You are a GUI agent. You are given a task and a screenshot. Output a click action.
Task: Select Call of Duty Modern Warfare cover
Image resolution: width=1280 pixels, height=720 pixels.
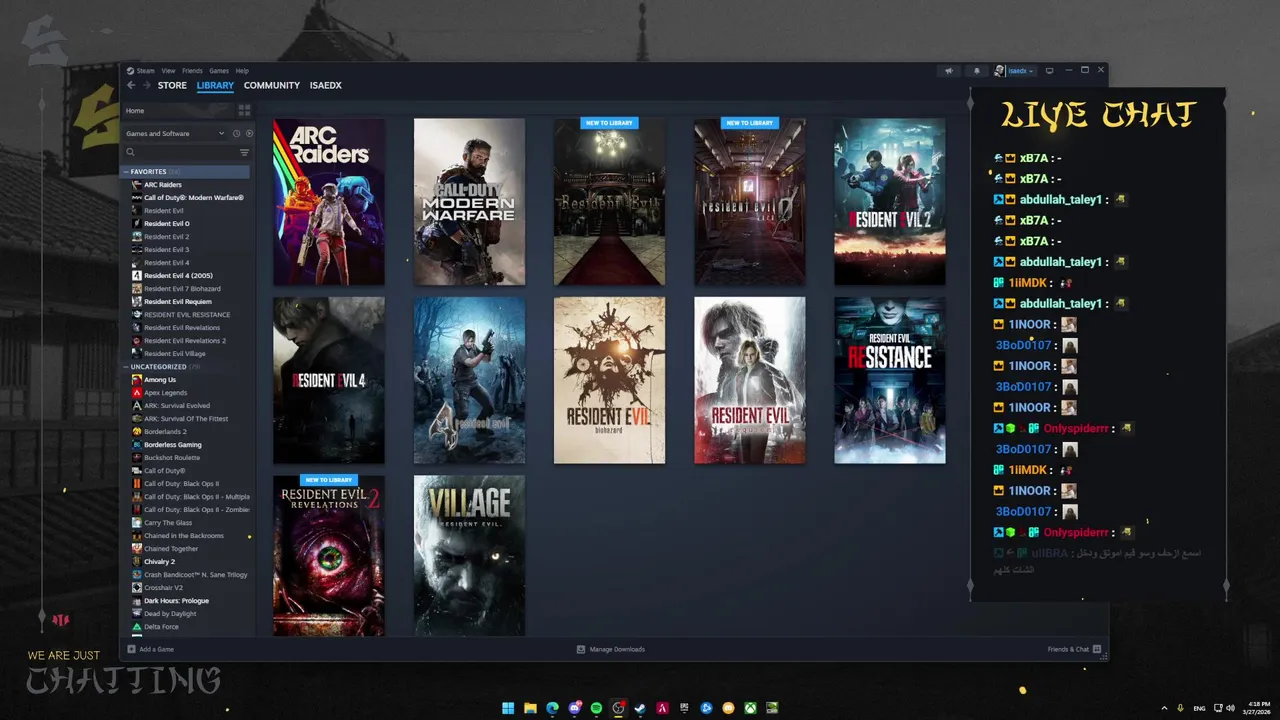469,202
